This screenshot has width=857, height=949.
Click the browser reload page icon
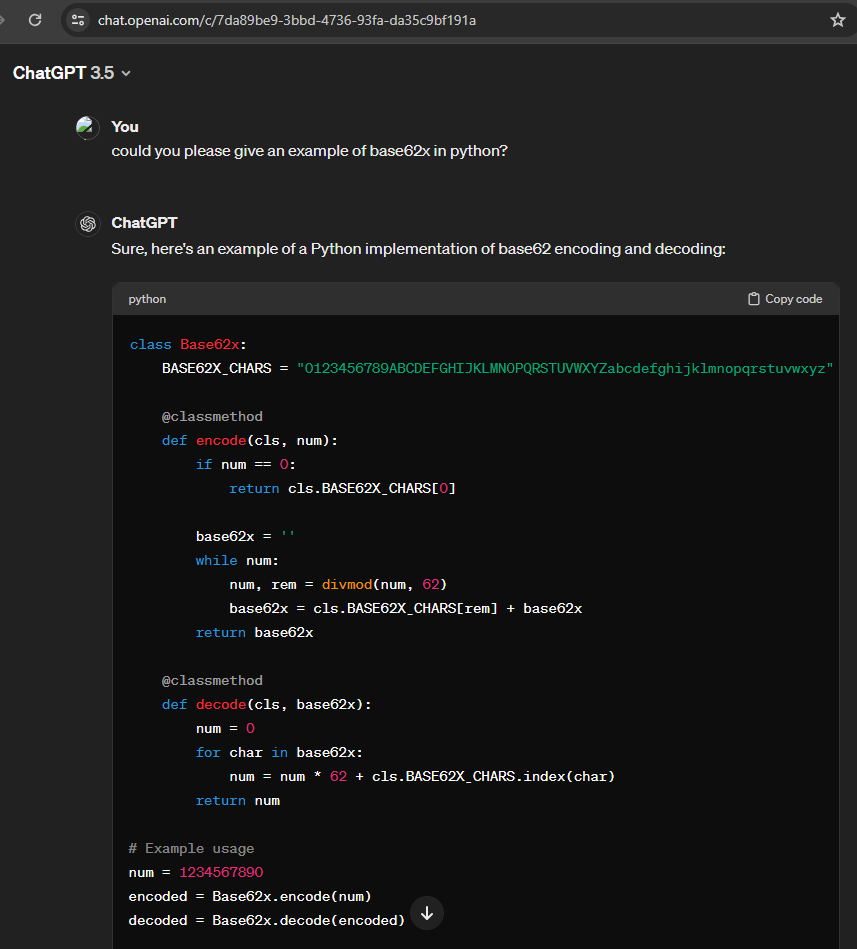pyautogui.click(x=35, y=20)
